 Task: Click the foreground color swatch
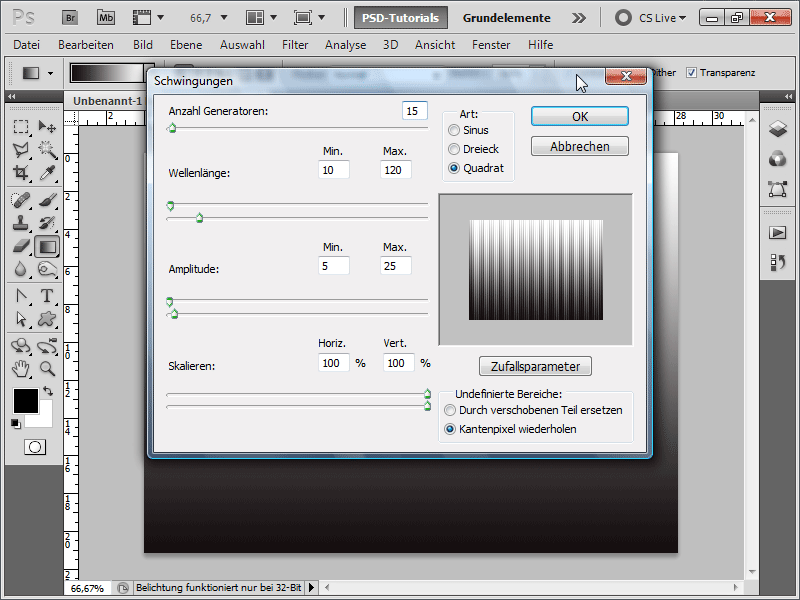tap(26, 401)
